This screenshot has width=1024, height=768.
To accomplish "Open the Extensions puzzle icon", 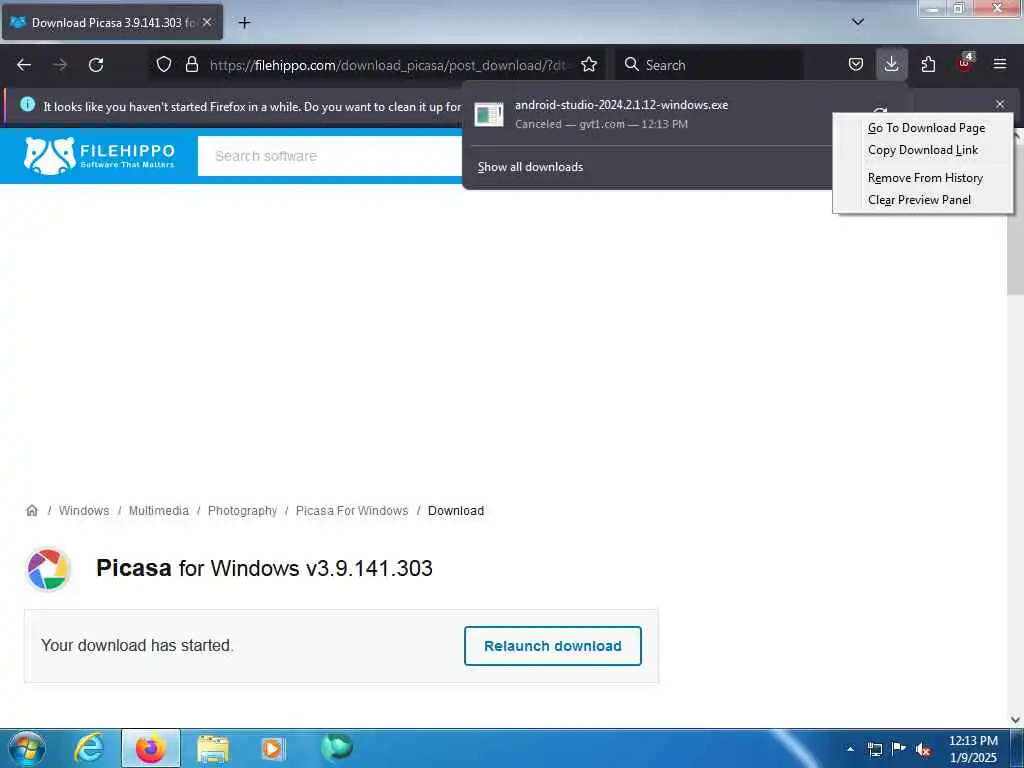I will (x=928, y=65).
